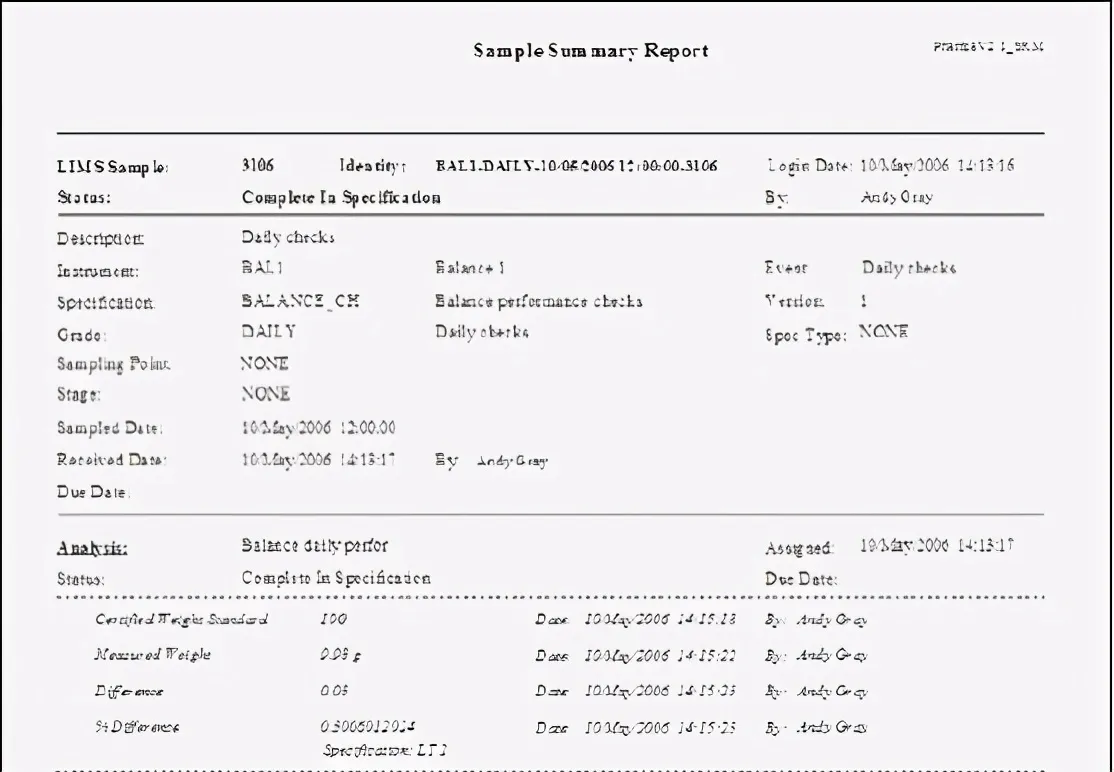Select the Certified Weight Standard value 100
The image size is (1114, 772).
click(x=333, y=619)
